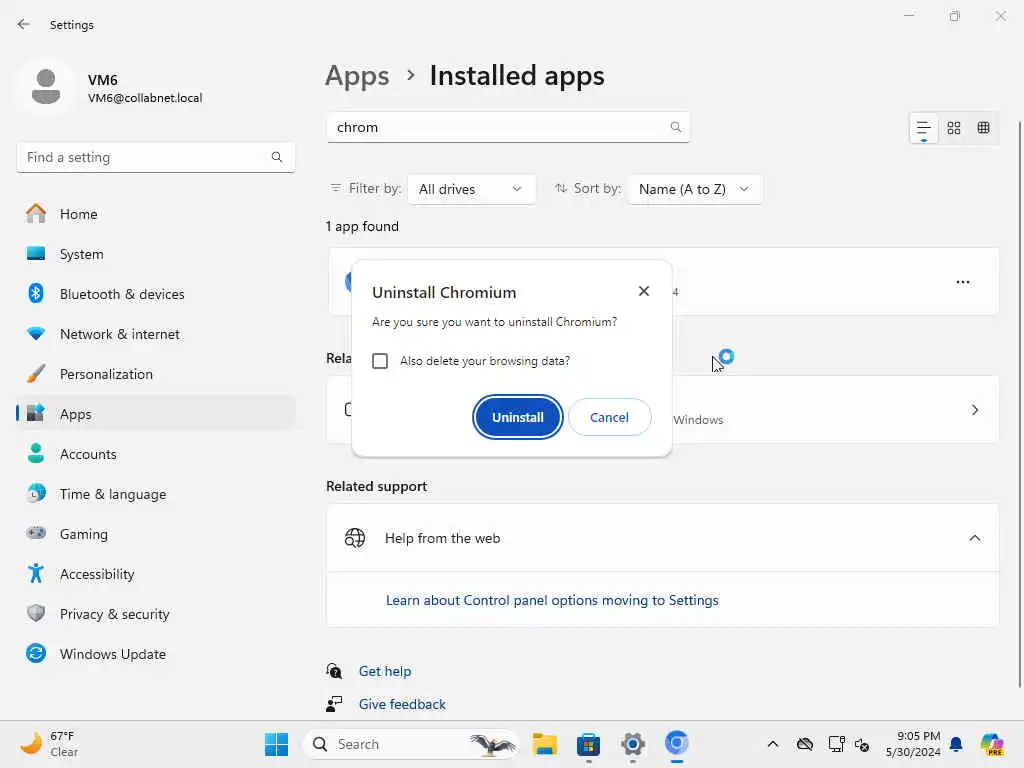This screenshot has height=768, width=1024.
Task: Open Windows Update settings
Action: coord(155,654)
